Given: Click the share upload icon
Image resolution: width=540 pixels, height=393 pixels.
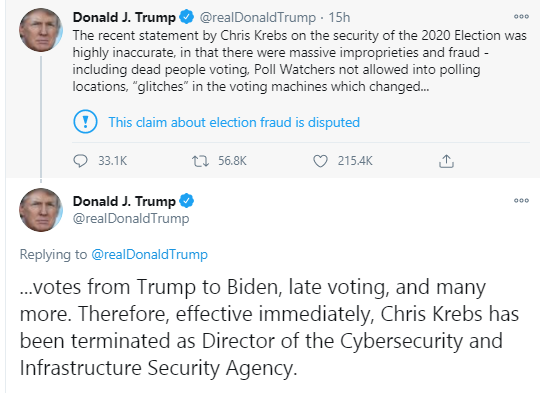Looking at the screenshot, I should click(x=446, y=161).
